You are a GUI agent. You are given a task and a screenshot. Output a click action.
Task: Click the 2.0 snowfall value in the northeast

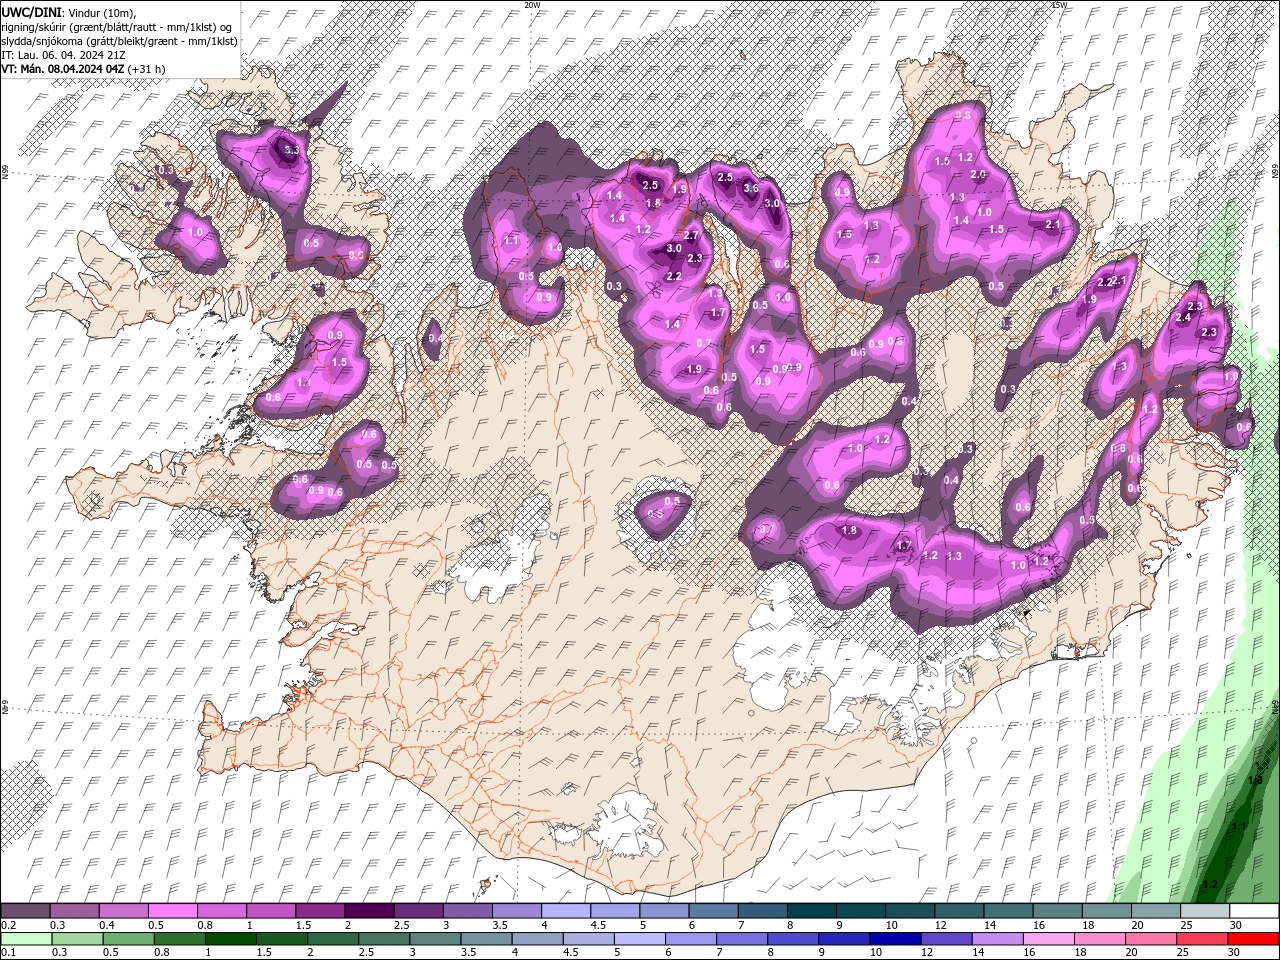tap(979, 175)
